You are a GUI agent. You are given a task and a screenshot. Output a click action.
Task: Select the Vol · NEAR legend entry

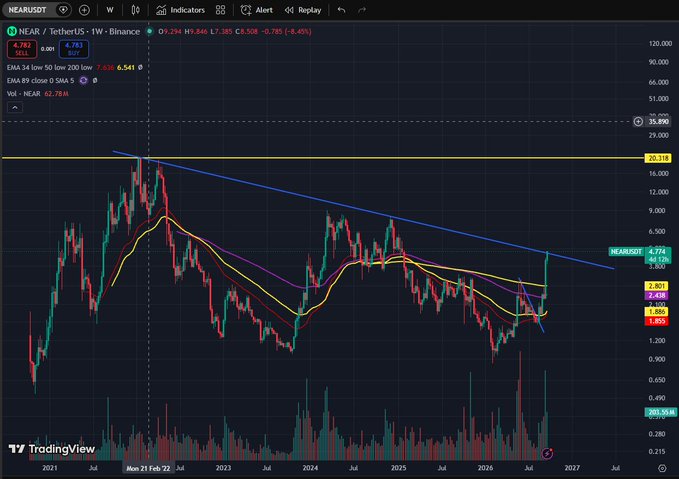pos(23,94)
